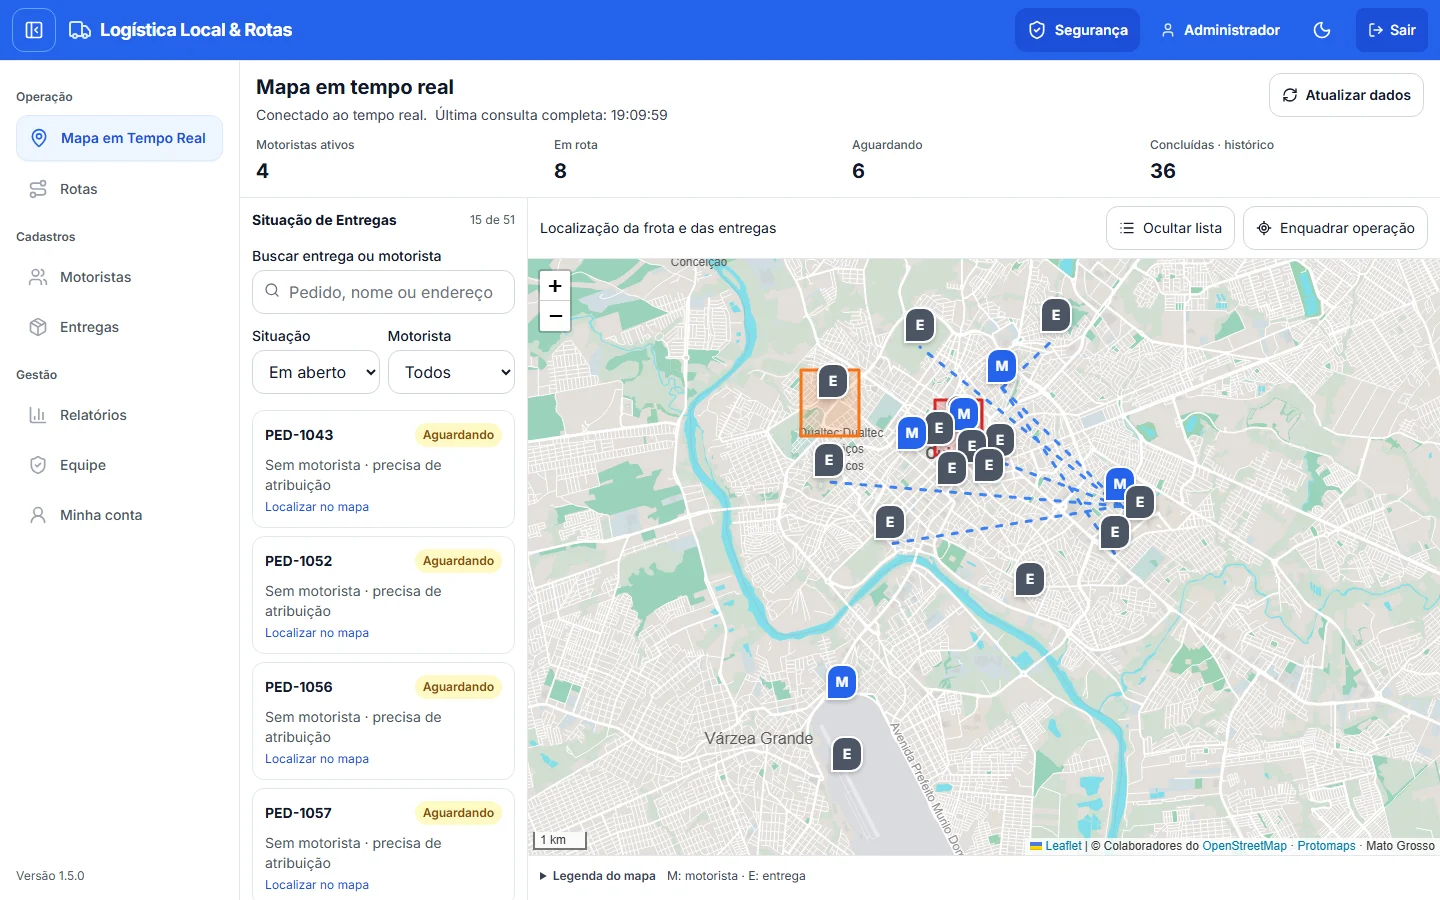1440x900 pixels.
Task: Select the delivery marker on the airport runway
Action: click(847, 755)
